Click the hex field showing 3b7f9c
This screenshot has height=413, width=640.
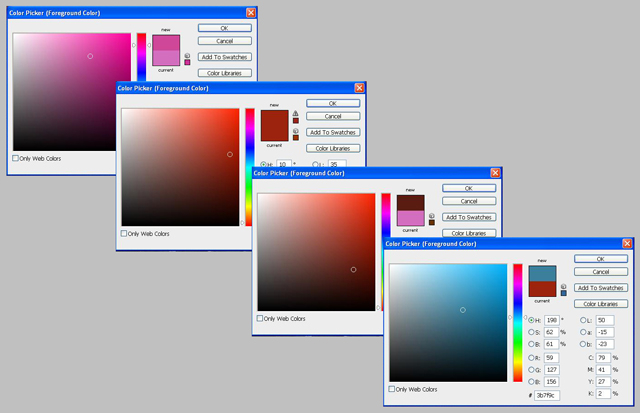point(547,395)
